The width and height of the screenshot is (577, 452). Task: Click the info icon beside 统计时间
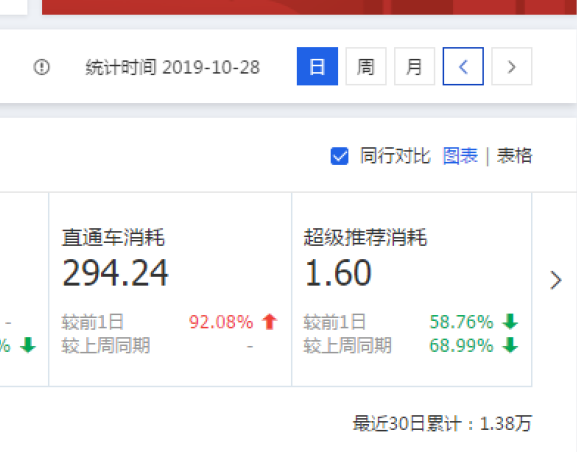click(x=42, y=67)
